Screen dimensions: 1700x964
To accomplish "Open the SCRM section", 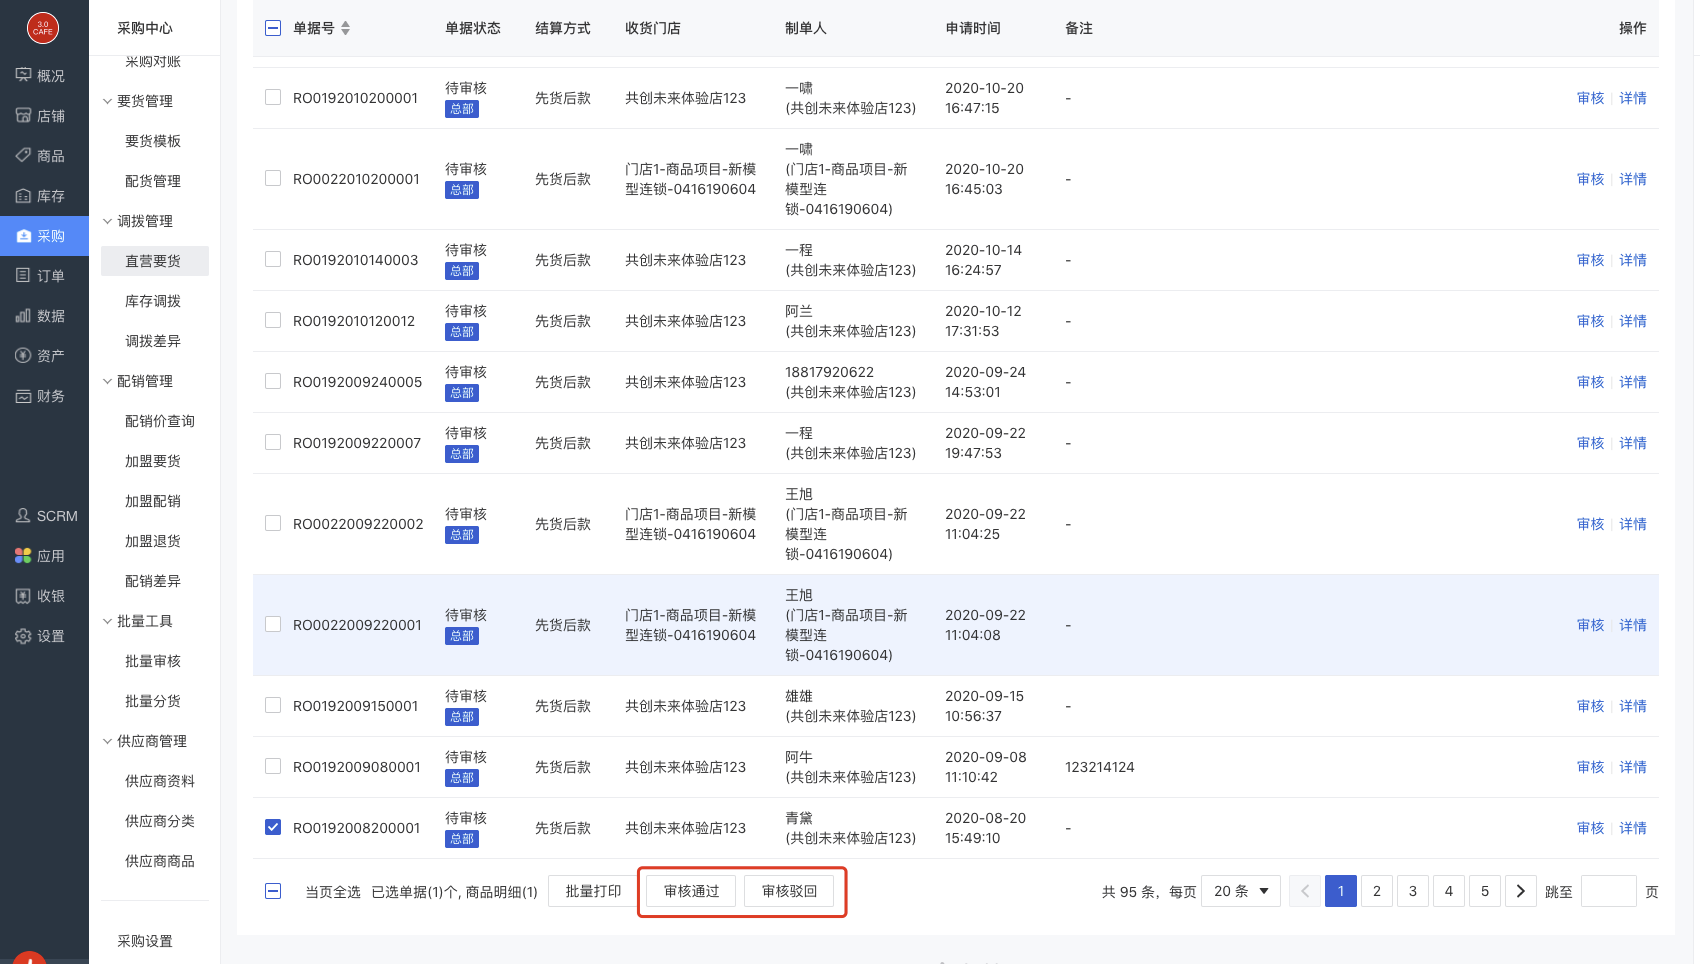I will point(46,516).
